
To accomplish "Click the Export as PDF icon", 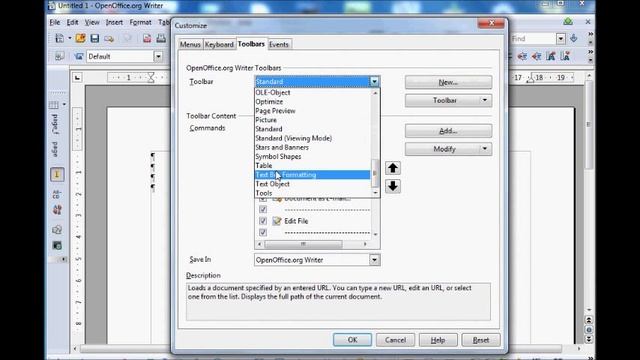I will click(147, 39).
